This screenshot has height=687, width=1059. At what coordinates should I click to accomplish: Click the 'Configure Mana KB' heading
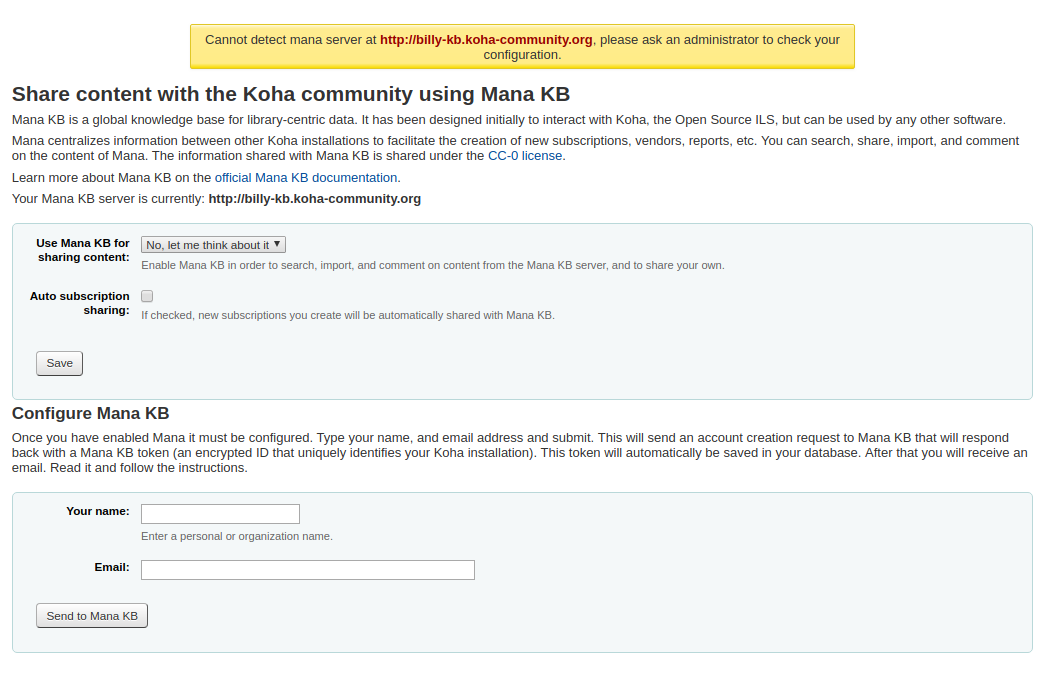[x=90, y=414]
